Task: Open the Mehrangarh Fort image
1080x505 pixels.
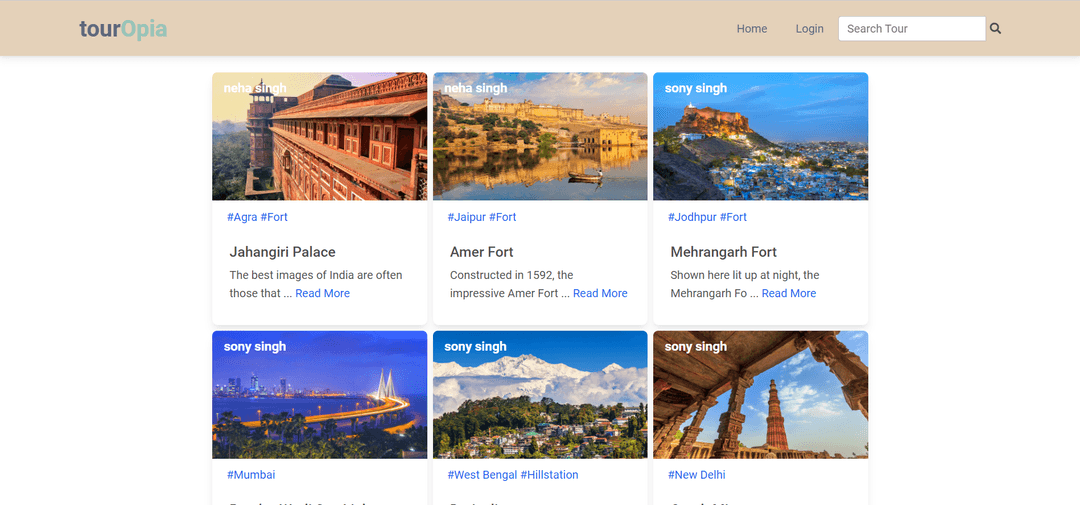Action: coord(760,136)
